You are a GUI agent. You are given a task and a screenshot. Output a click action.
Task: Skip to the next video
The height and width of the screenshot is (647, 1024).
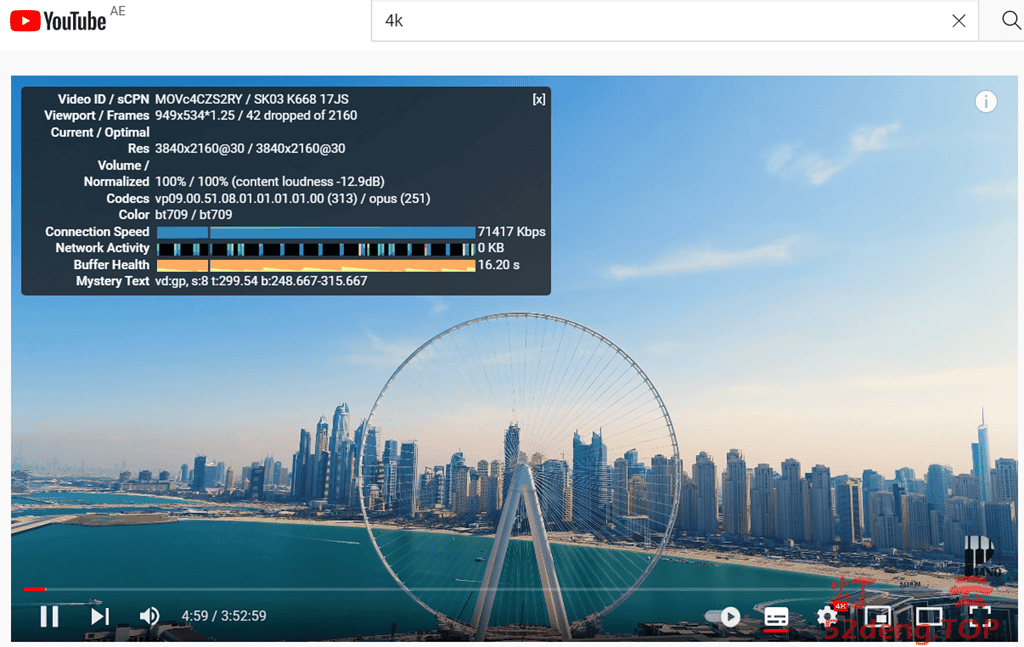pyautogui.click(x=99, y=616)
